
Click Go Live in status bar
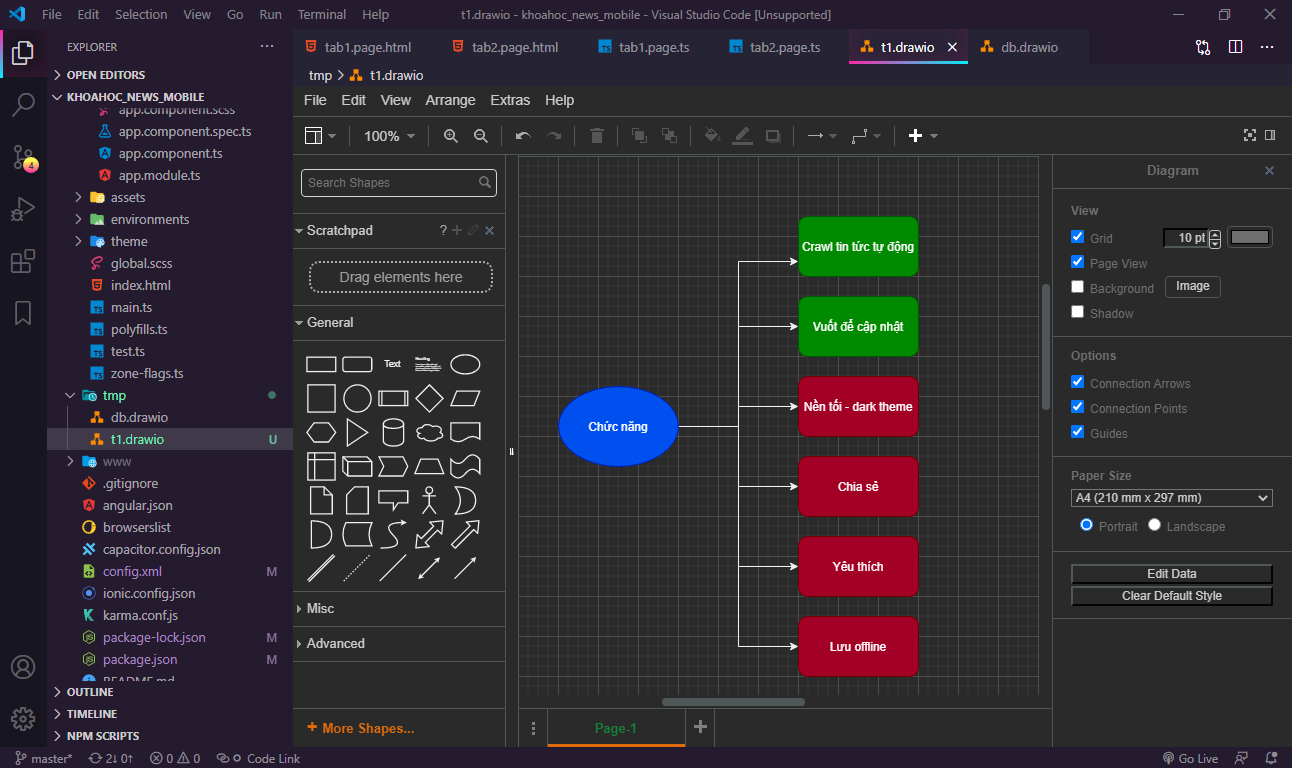coord(1190,758)
